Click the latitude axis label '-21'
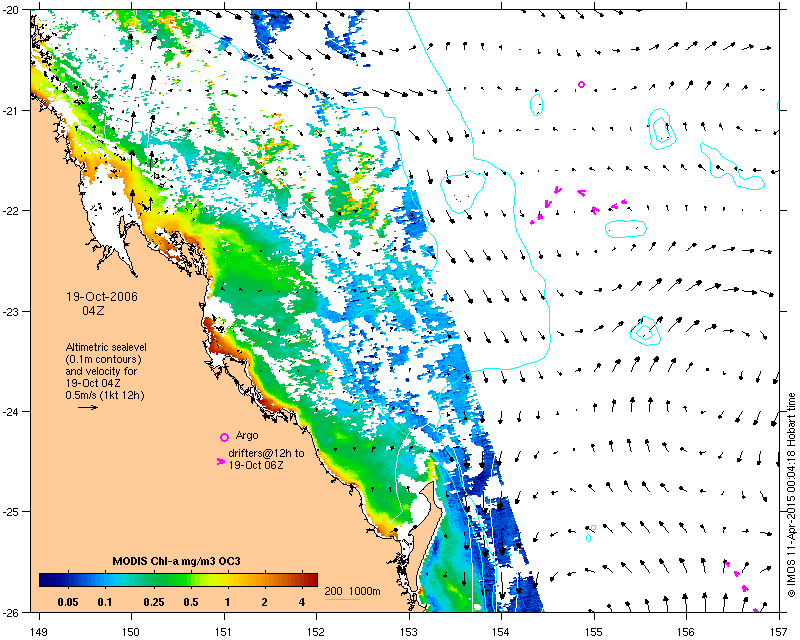This screenshot has width=800, height=640. pyautogui.click(x=10, y=111)
